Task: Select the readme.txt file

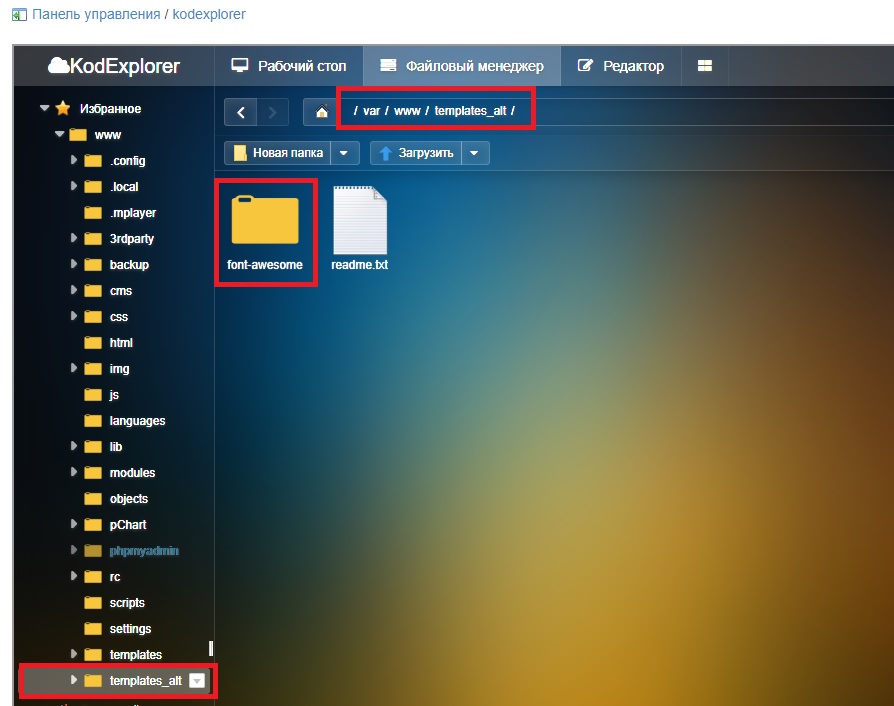Action: 360,228
